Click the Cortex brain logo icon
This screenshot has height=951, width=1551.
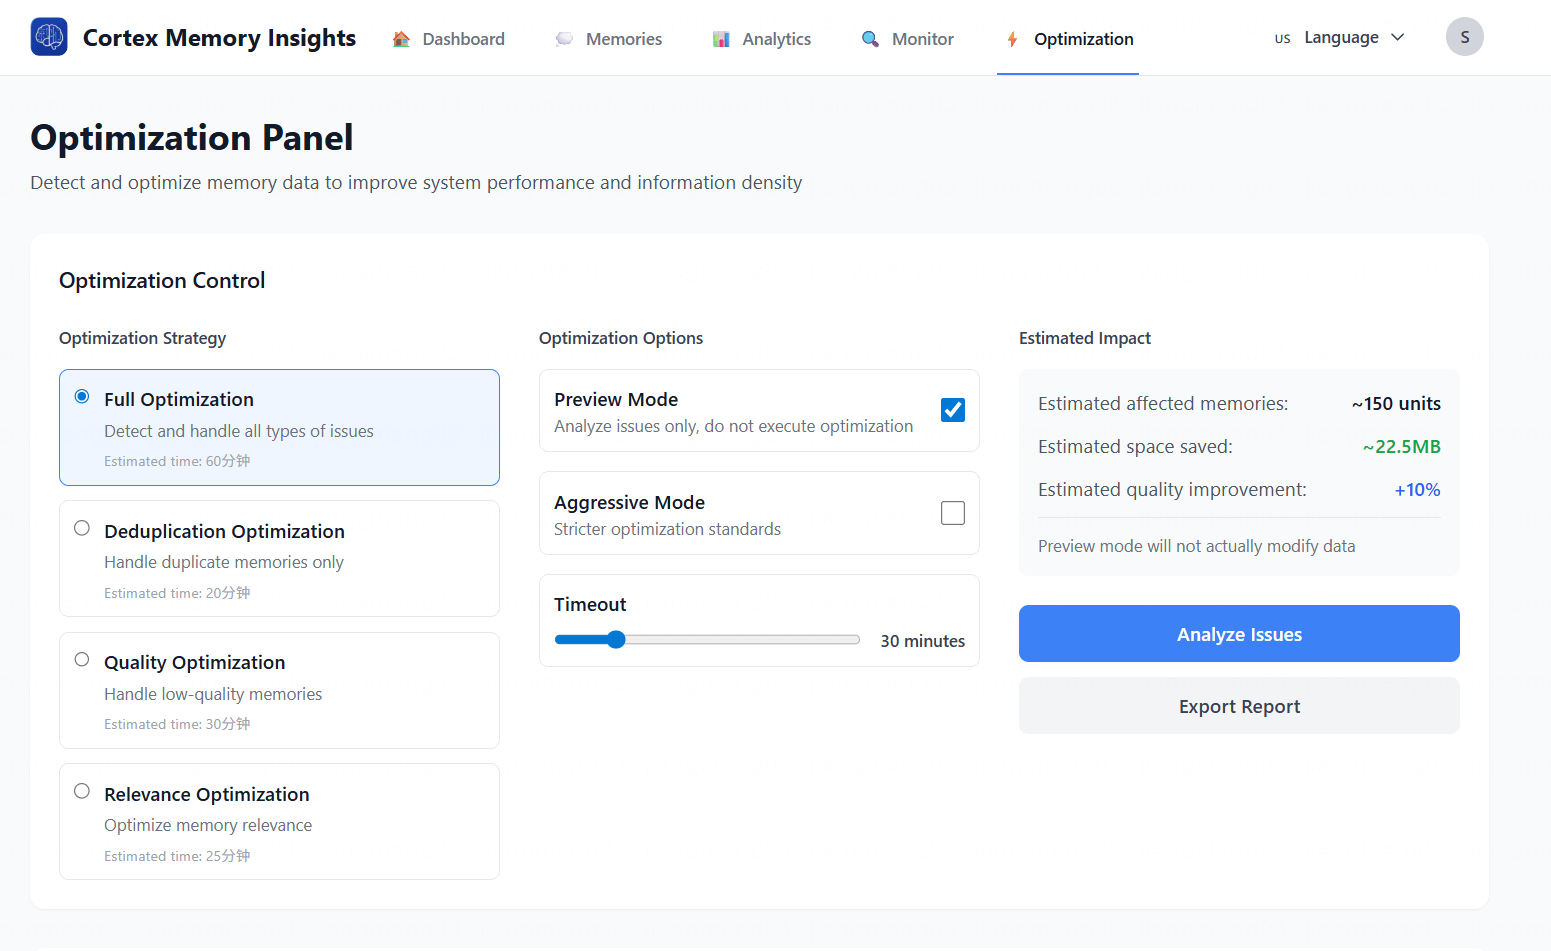[x=49, y=37]
